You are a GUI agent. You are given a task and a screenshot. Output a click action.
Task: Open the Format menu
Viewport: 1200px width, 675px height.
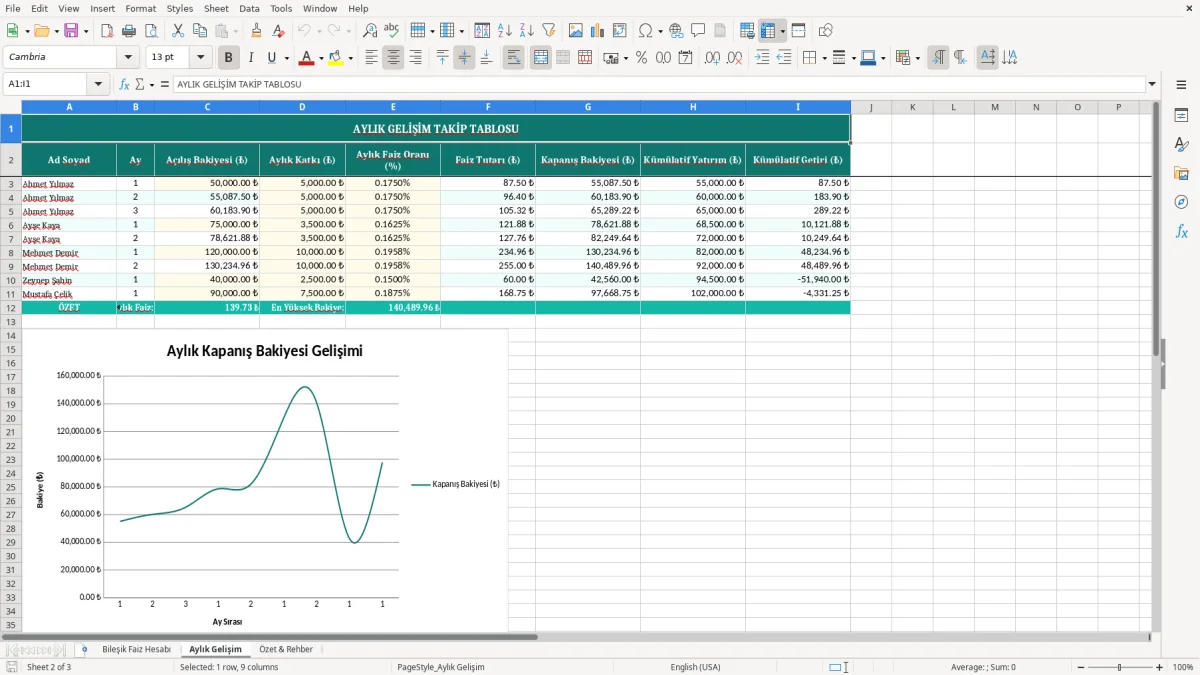tap(140, 8)
